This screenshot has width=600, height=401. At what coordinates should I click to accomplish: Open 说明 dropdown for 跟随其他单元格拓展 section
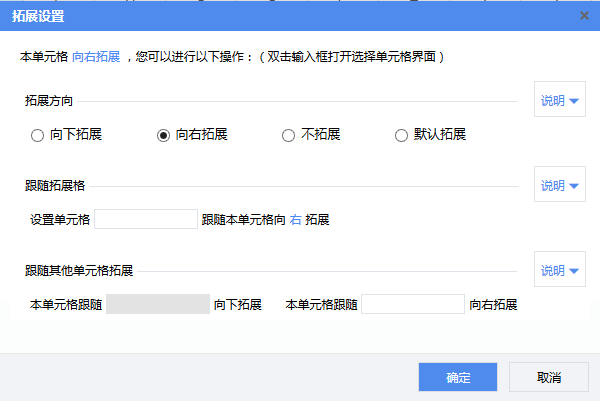point(560,271)
